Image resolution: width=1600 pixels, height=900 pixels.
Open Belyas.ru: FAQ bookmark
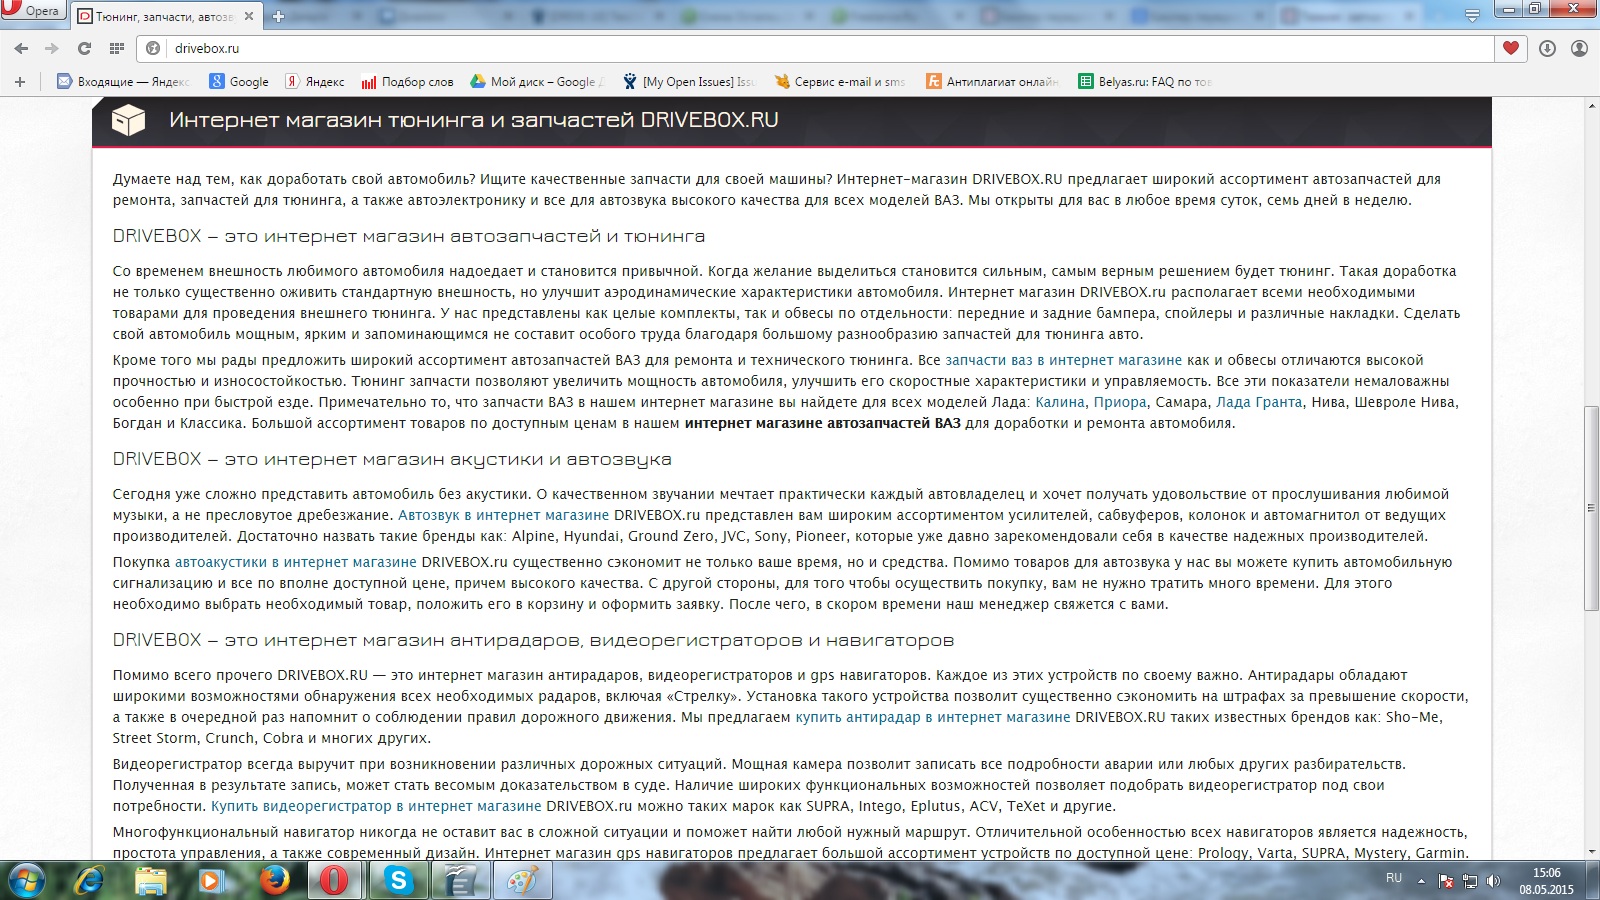coord(1145,82)
